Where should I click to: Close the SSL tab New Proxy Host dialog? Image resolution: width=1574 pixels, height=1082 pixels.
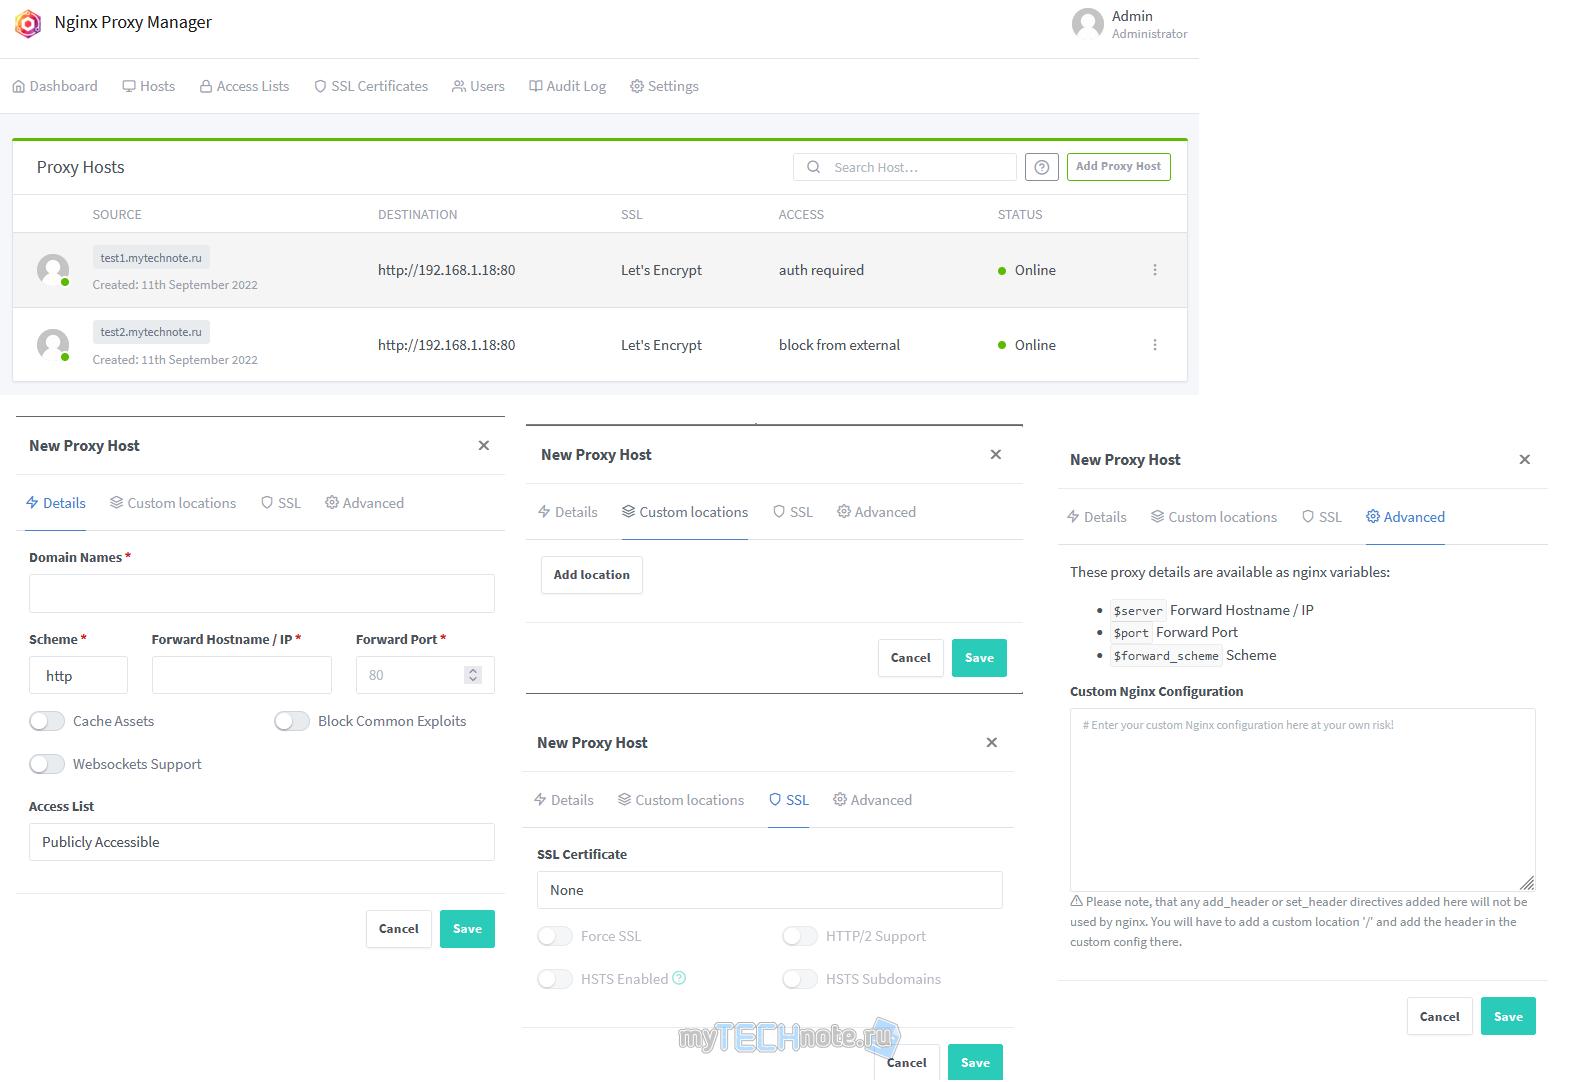pyautogui.click(x=991, y=742)
